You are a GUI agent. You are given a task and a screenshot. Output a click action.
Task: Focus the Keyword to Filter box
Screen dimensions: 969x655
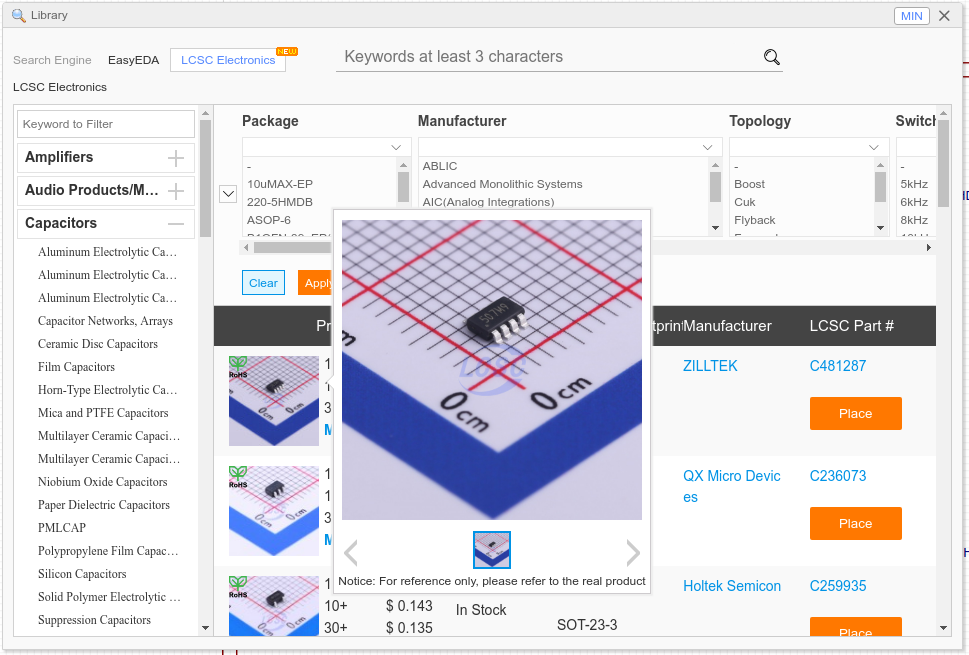click(x=106, y=124)
